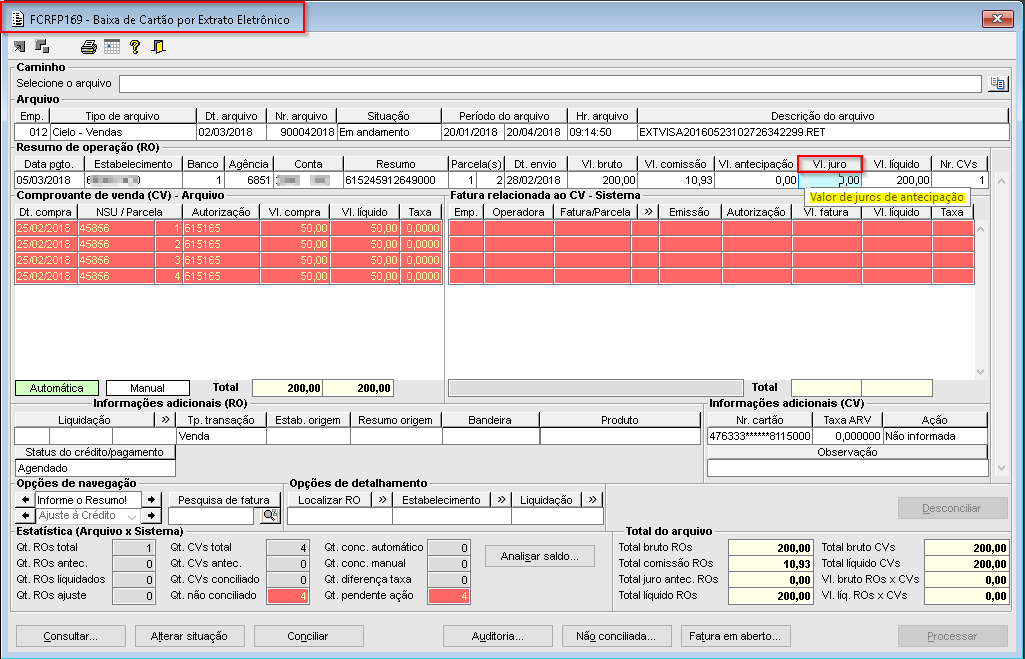Click the Ação cell Não informada
The height and width of the screenshot is (659, 1025).
(x=935, y=436)
